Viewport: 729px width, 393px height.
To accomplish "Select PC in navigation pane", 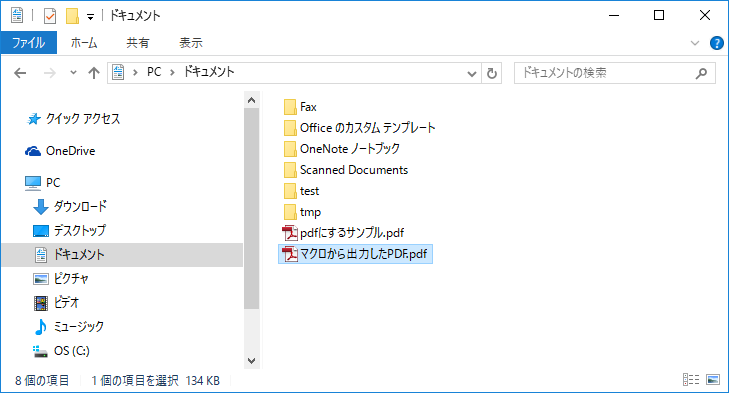I will point(53,183).
